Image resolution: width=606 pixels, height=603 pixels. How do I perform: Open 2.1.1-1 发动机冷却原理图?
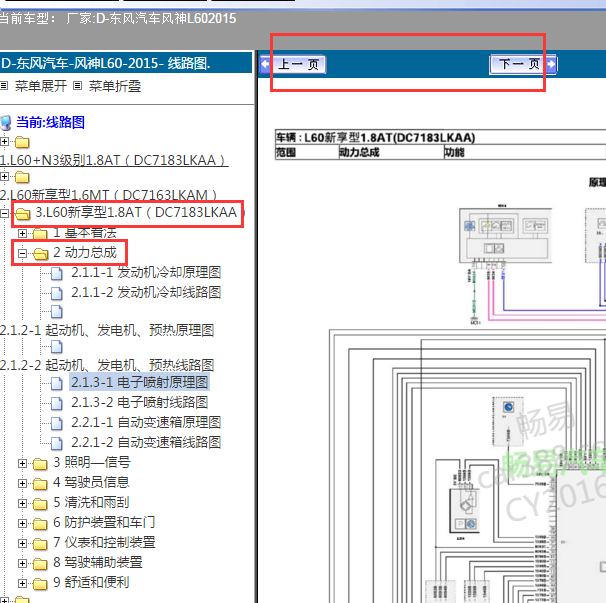point(146,272)
